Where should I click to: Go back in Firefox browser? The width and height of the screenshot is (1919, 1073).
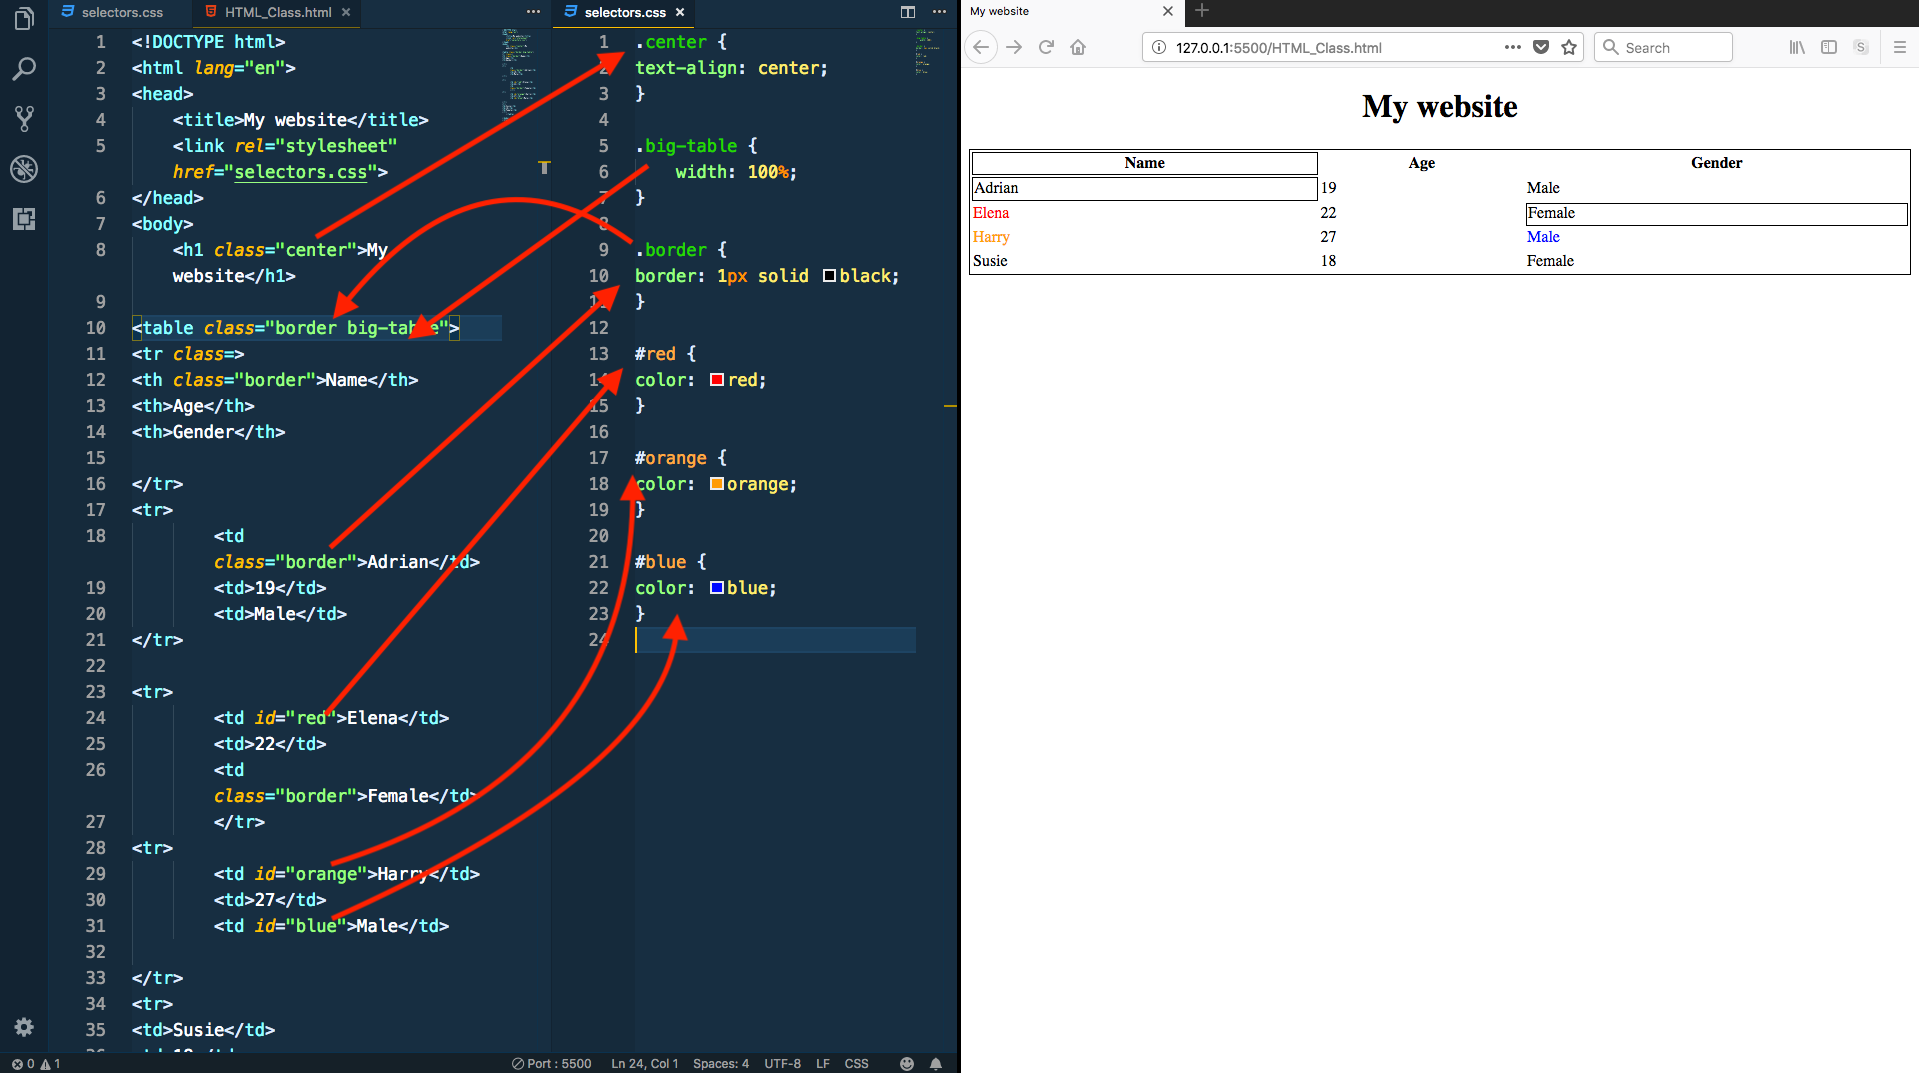tap(981, 47)
